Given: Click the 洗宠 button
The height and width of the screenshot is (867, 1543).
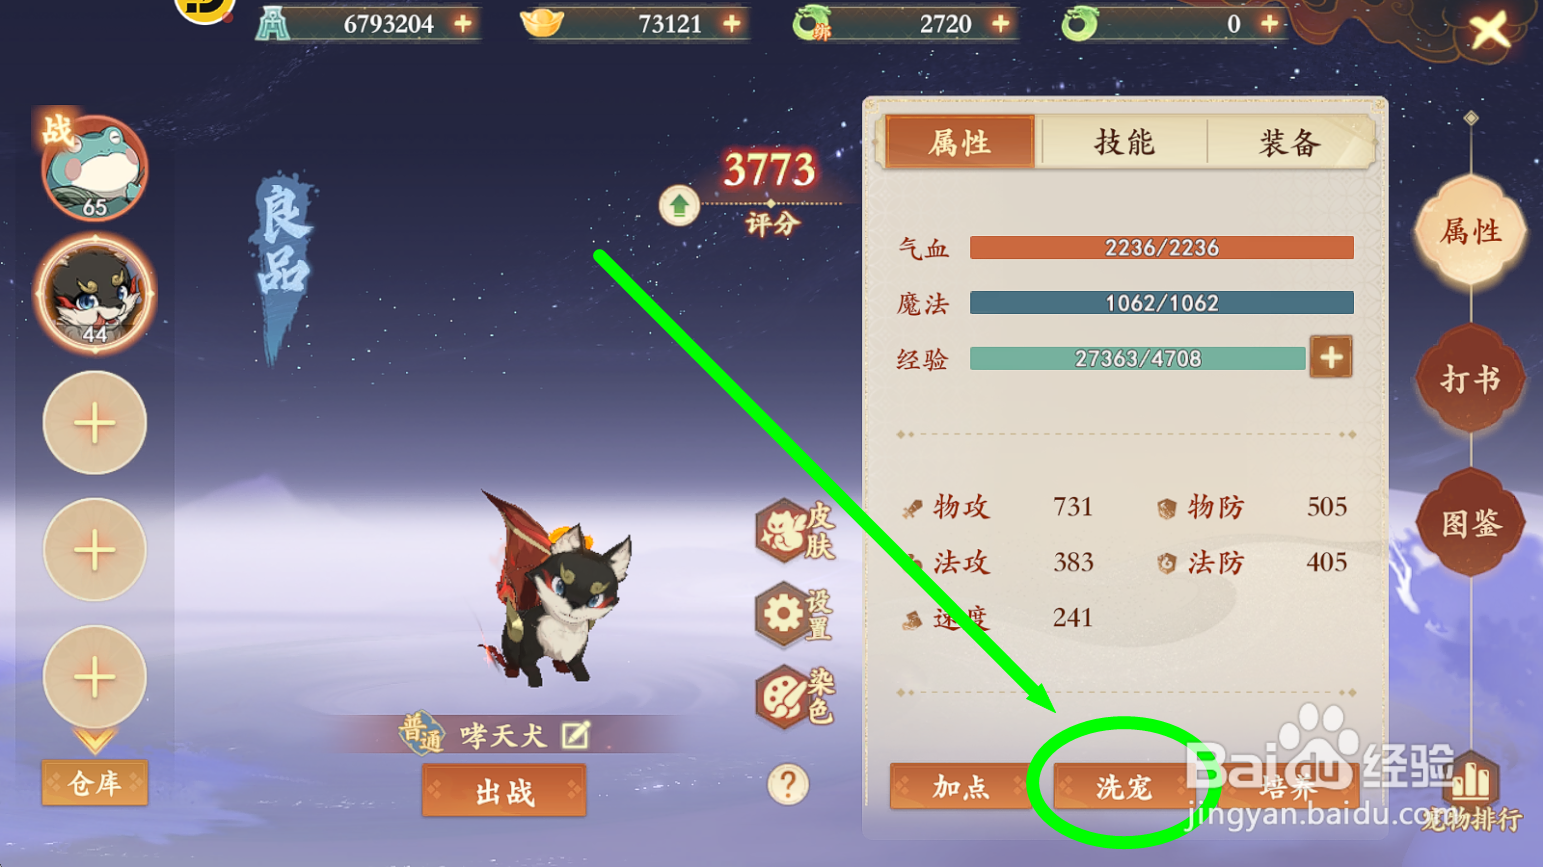Looking at the screenshot, I should 1124,788.
